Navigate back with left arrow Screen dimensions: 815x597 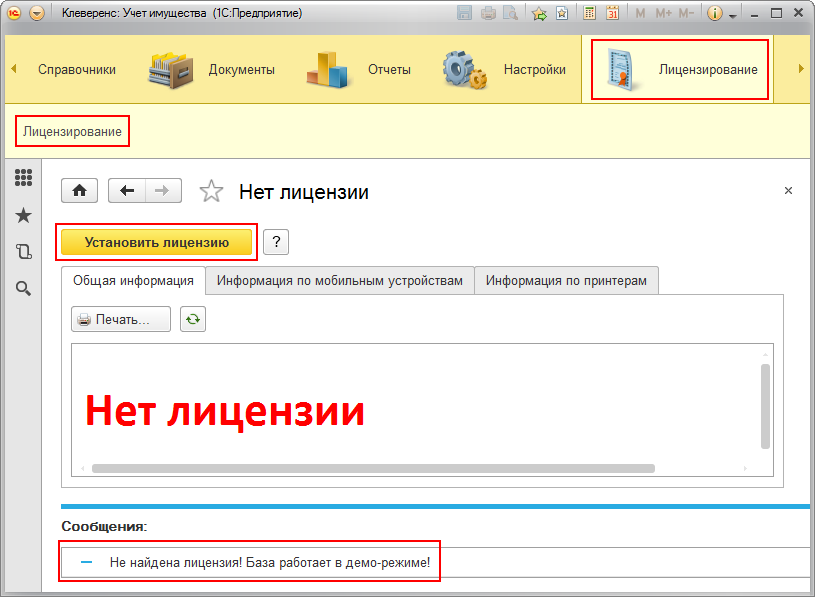(x=127, y=191)
